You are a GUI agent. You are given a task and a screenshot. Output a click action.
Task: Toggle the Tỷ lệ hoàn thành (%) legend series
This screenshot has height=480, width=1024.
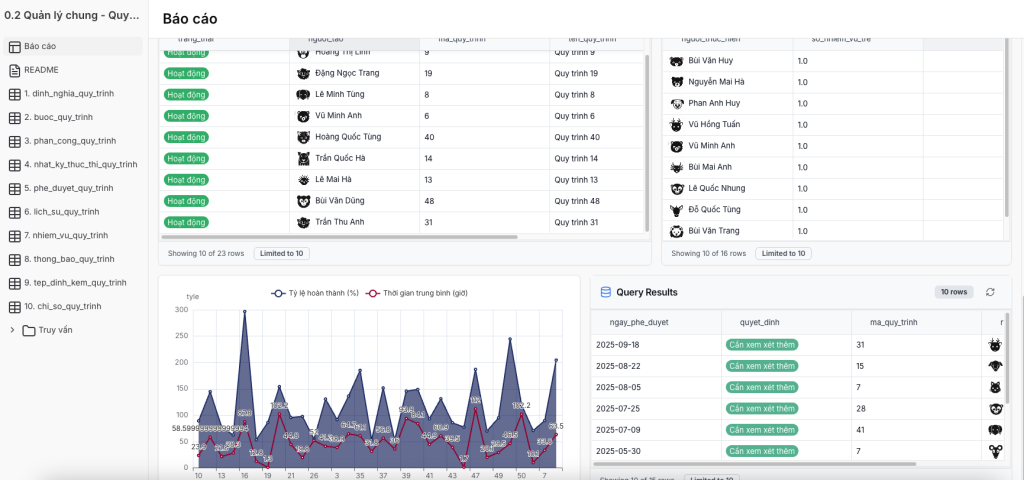point(315,293)
